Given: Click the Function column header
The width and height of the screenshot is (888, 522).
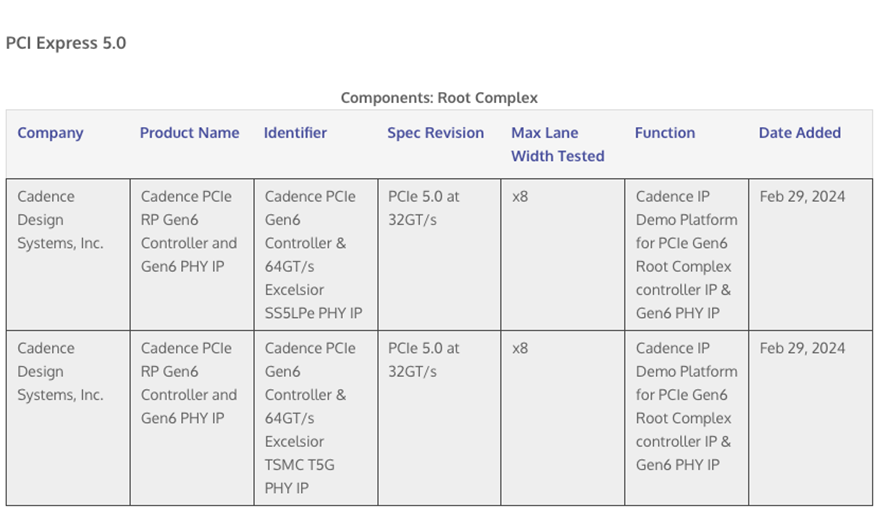Looking at the screenshot, I should 664,133.
